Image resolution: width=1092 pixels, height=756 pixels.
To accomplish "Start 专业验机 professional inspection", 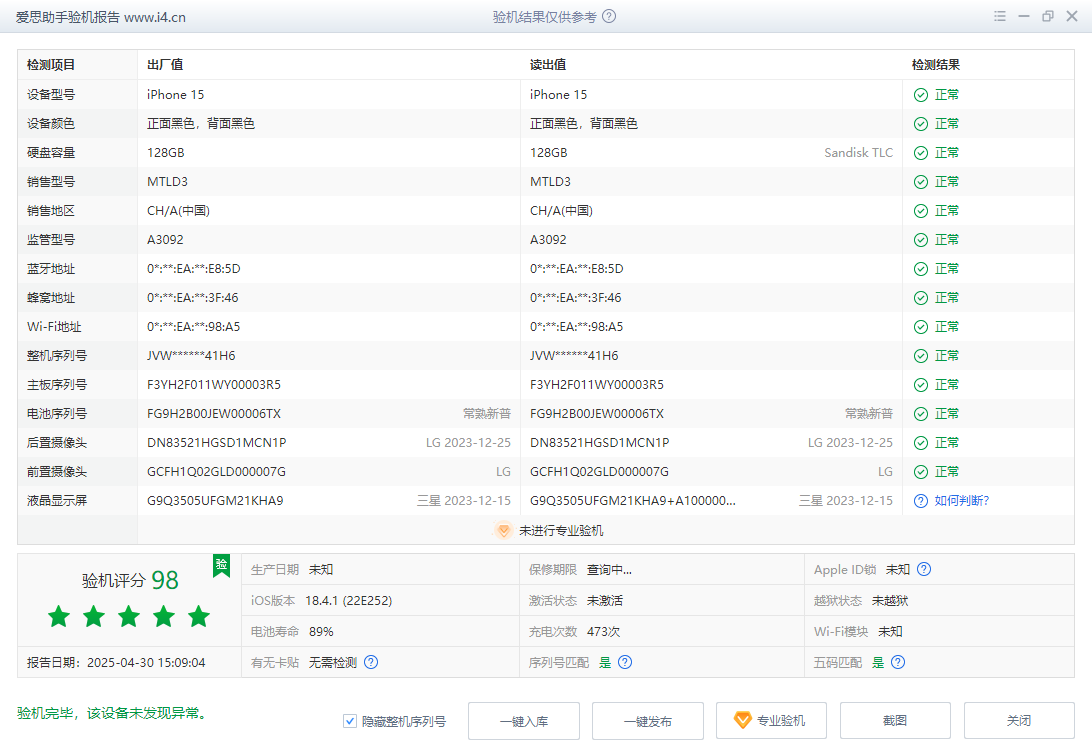I will click(x=771, y=720).
